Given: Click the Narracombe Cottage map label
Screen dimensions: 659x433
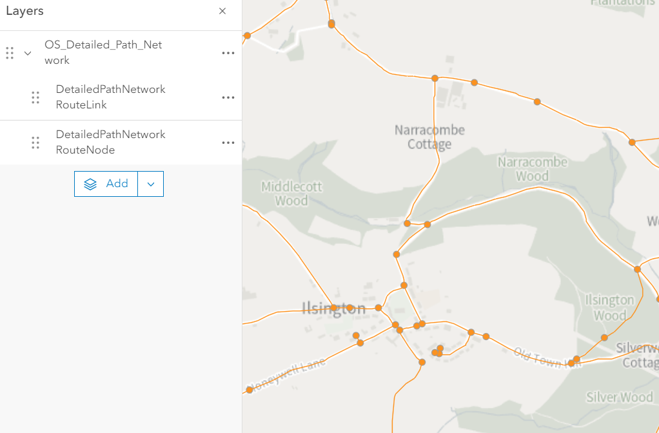Looking at the screenshot, I should point(423,137).
